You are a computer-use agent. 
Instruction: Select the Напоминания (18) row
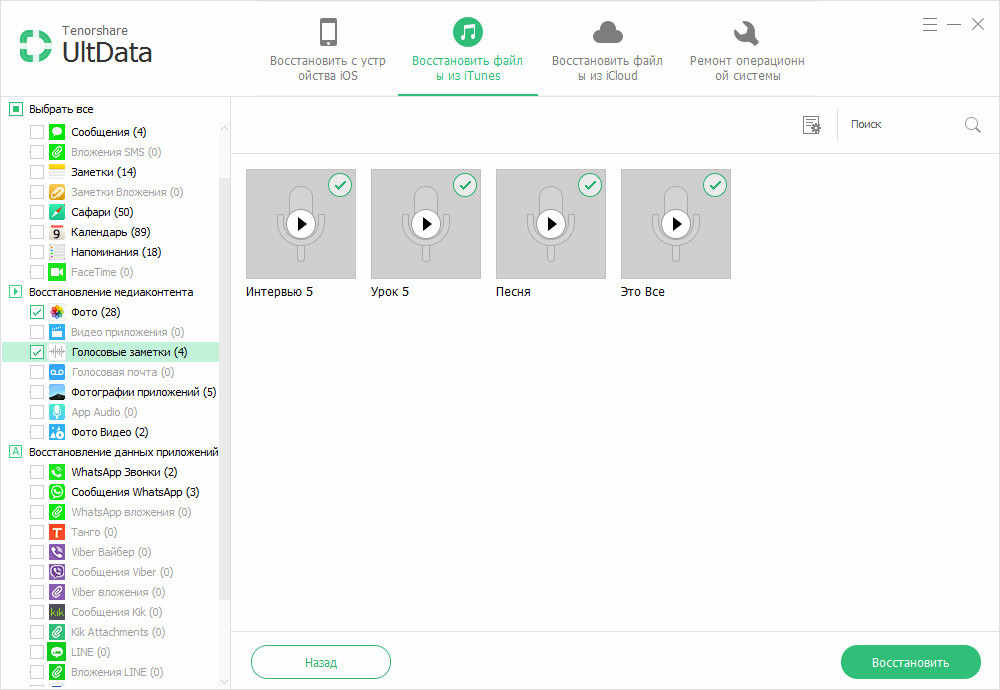click(x=110, y=252)
